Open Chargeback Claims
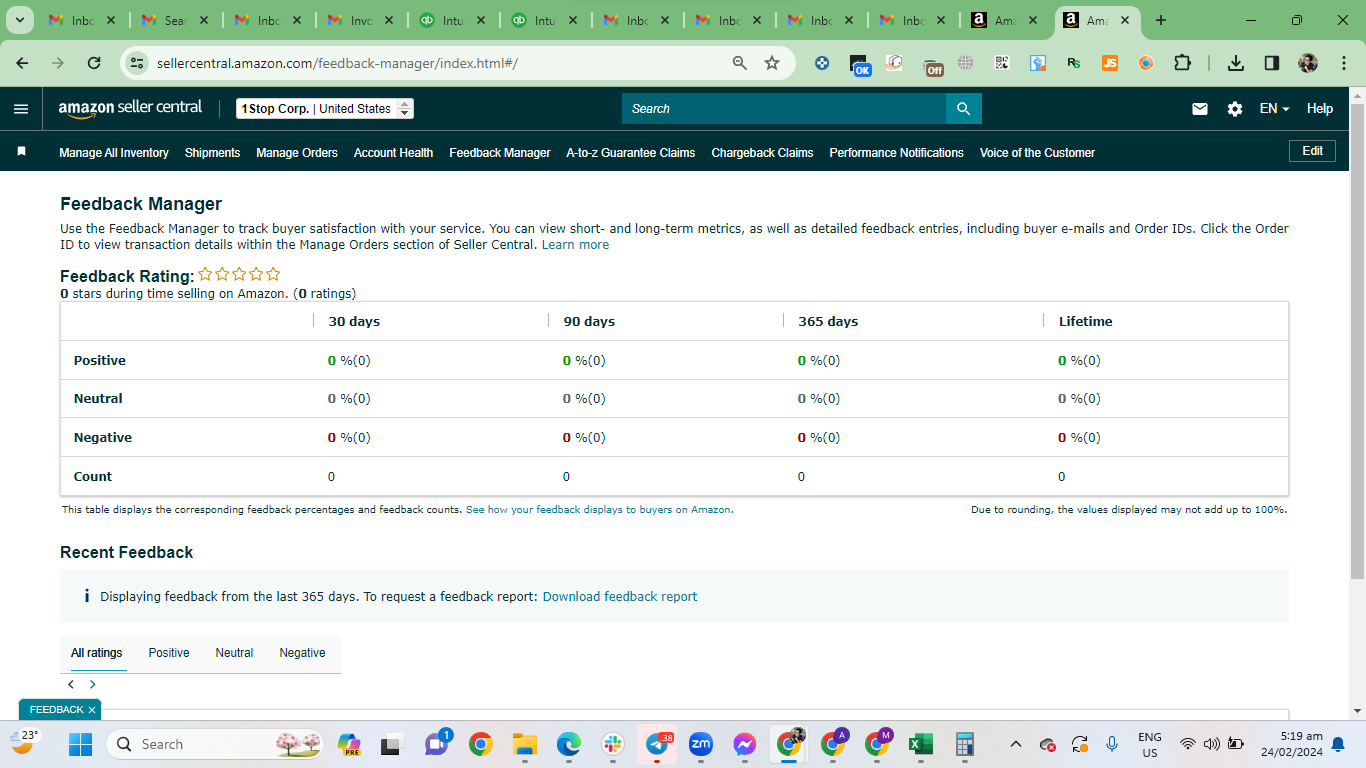 click(x=762, y=153)
